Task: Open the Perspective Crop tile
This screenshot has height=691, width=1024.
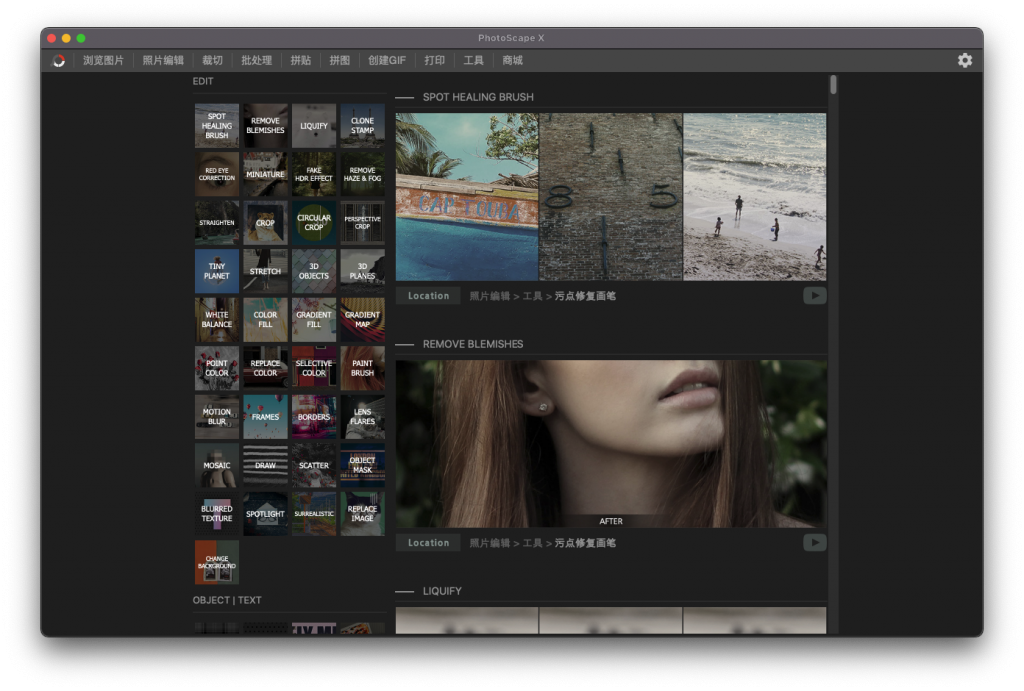Action: (362, 223)
